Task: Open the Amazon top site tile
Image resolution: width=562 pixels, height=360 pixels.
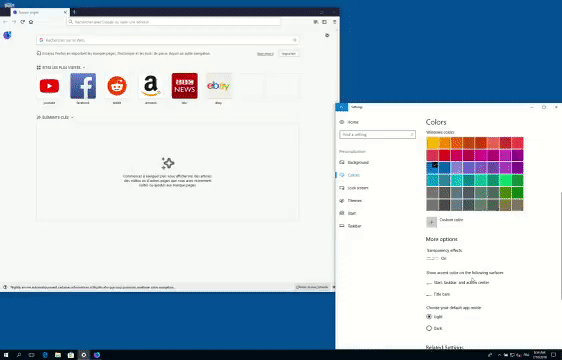Action: point(151,86)
